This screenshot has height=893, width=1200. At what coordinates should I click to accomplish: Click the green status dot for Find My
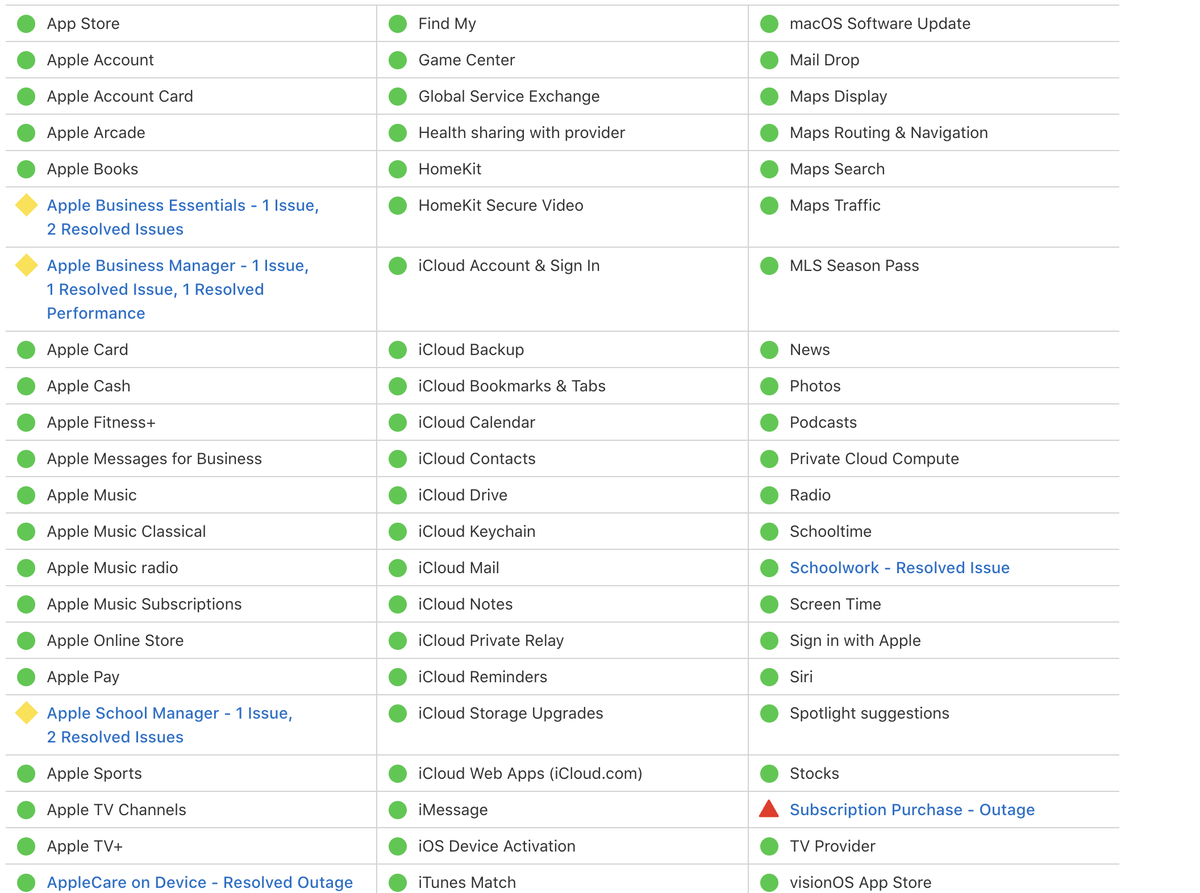point(398,23)
